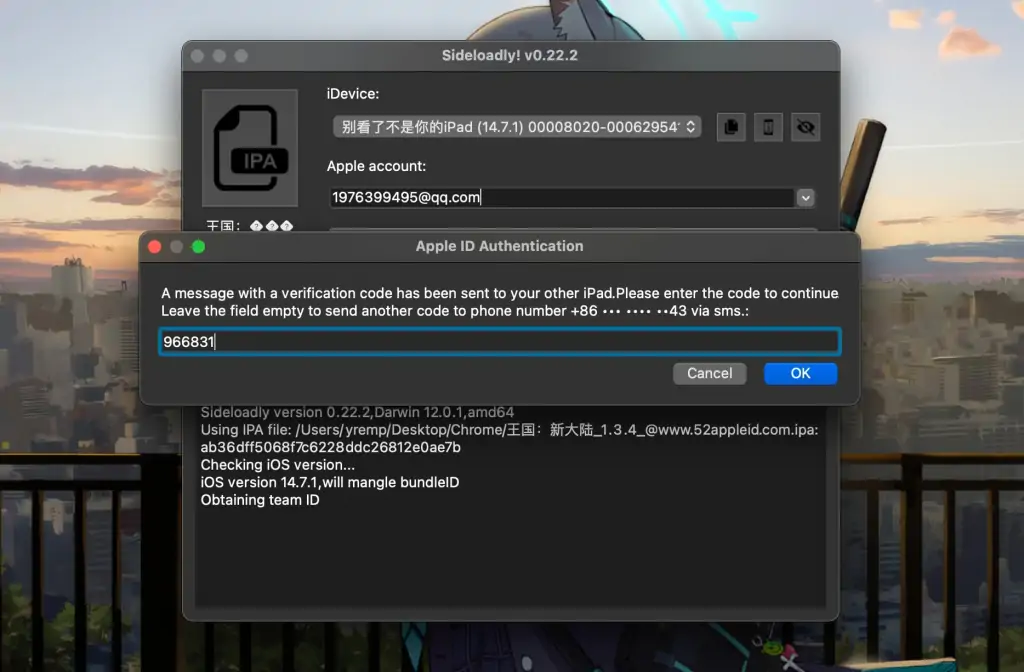
Task: Zoom the Apple ID Authentication dialog with green button
Action: 199,246
